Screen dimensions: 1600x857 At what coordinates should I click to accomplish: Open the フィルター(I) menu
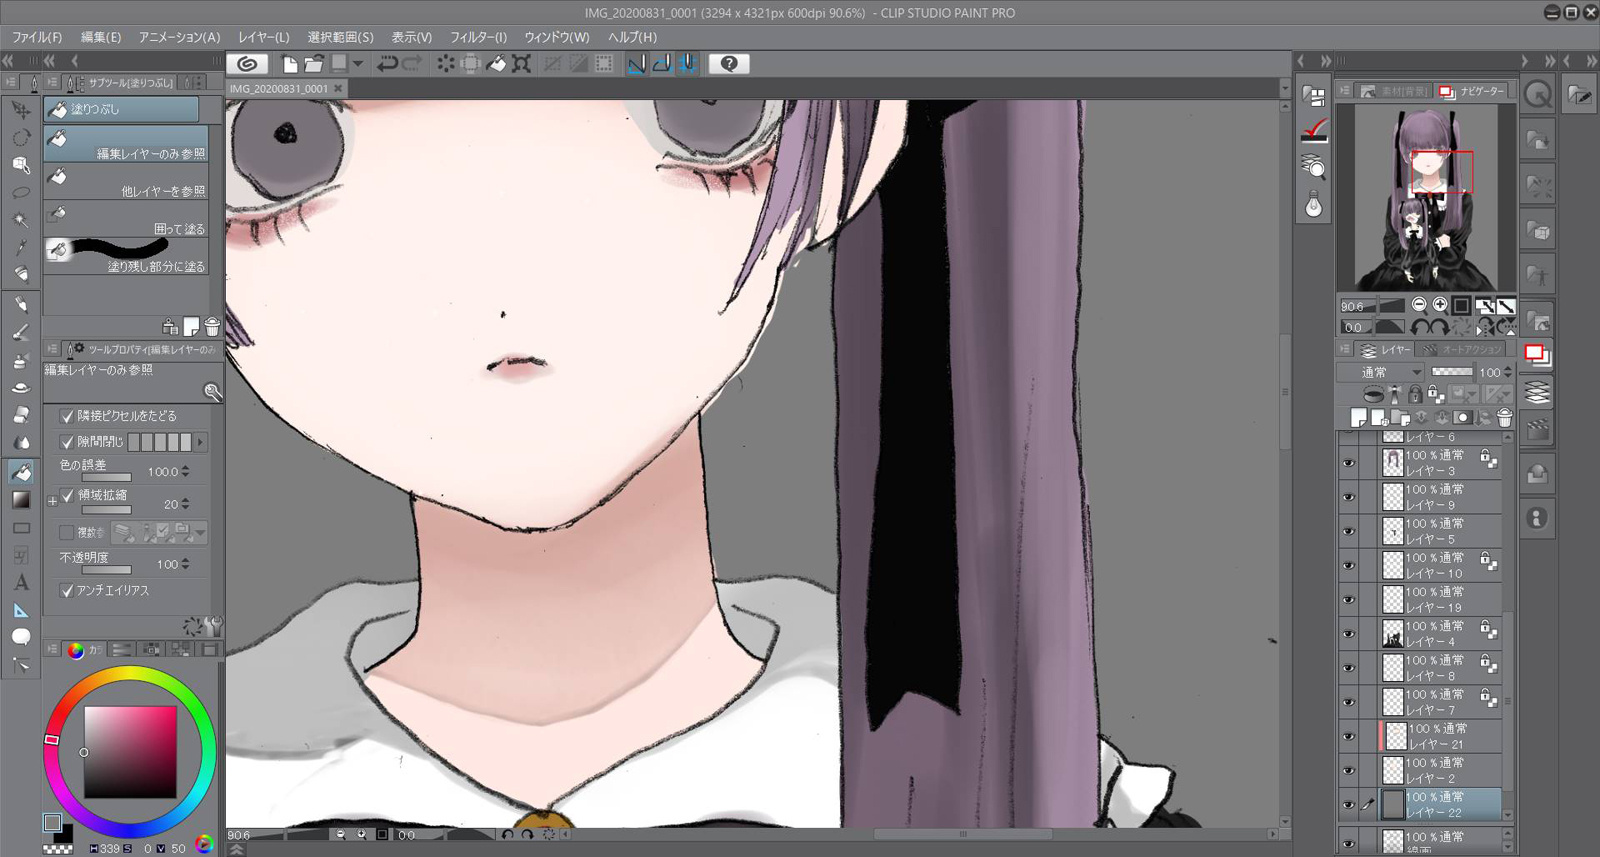coord(478,37)
